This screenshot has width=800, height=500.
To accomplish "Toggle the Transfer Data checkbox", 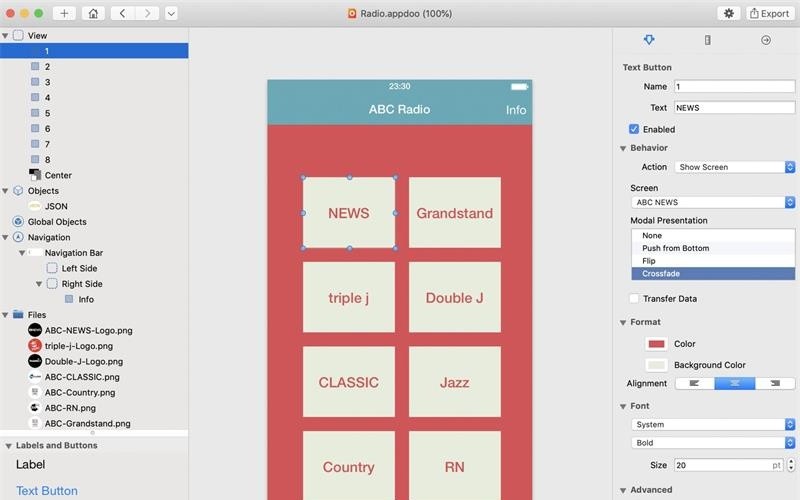I will (634, 298).
